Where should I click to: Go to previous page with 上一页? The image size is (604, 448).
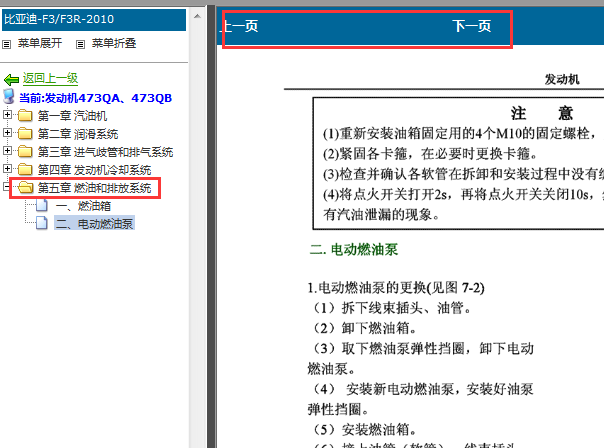click(x=240, y=26)
